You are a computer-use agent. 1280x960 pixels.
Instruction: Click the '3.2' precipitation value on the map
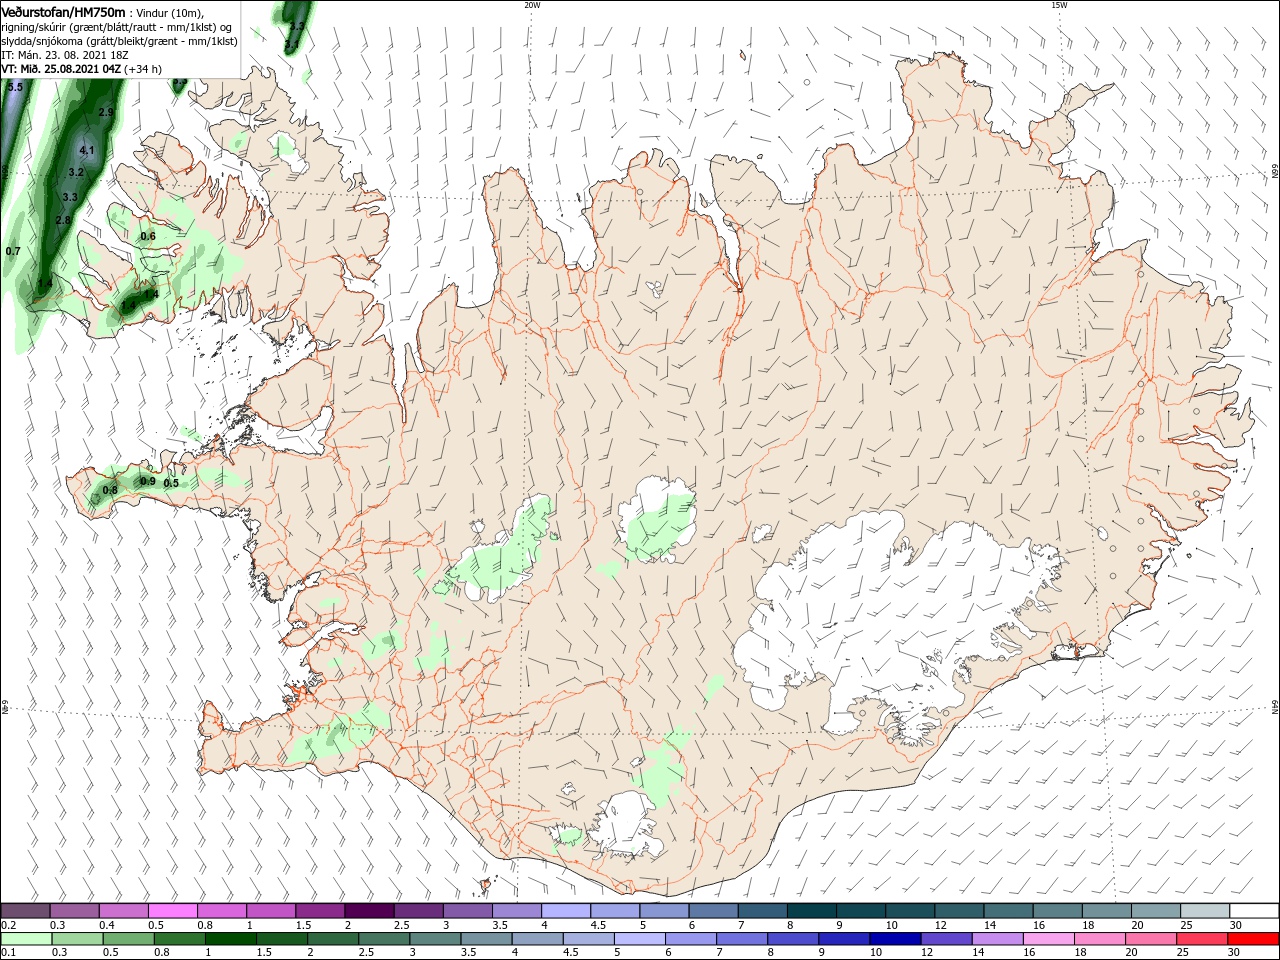[76, 173]
